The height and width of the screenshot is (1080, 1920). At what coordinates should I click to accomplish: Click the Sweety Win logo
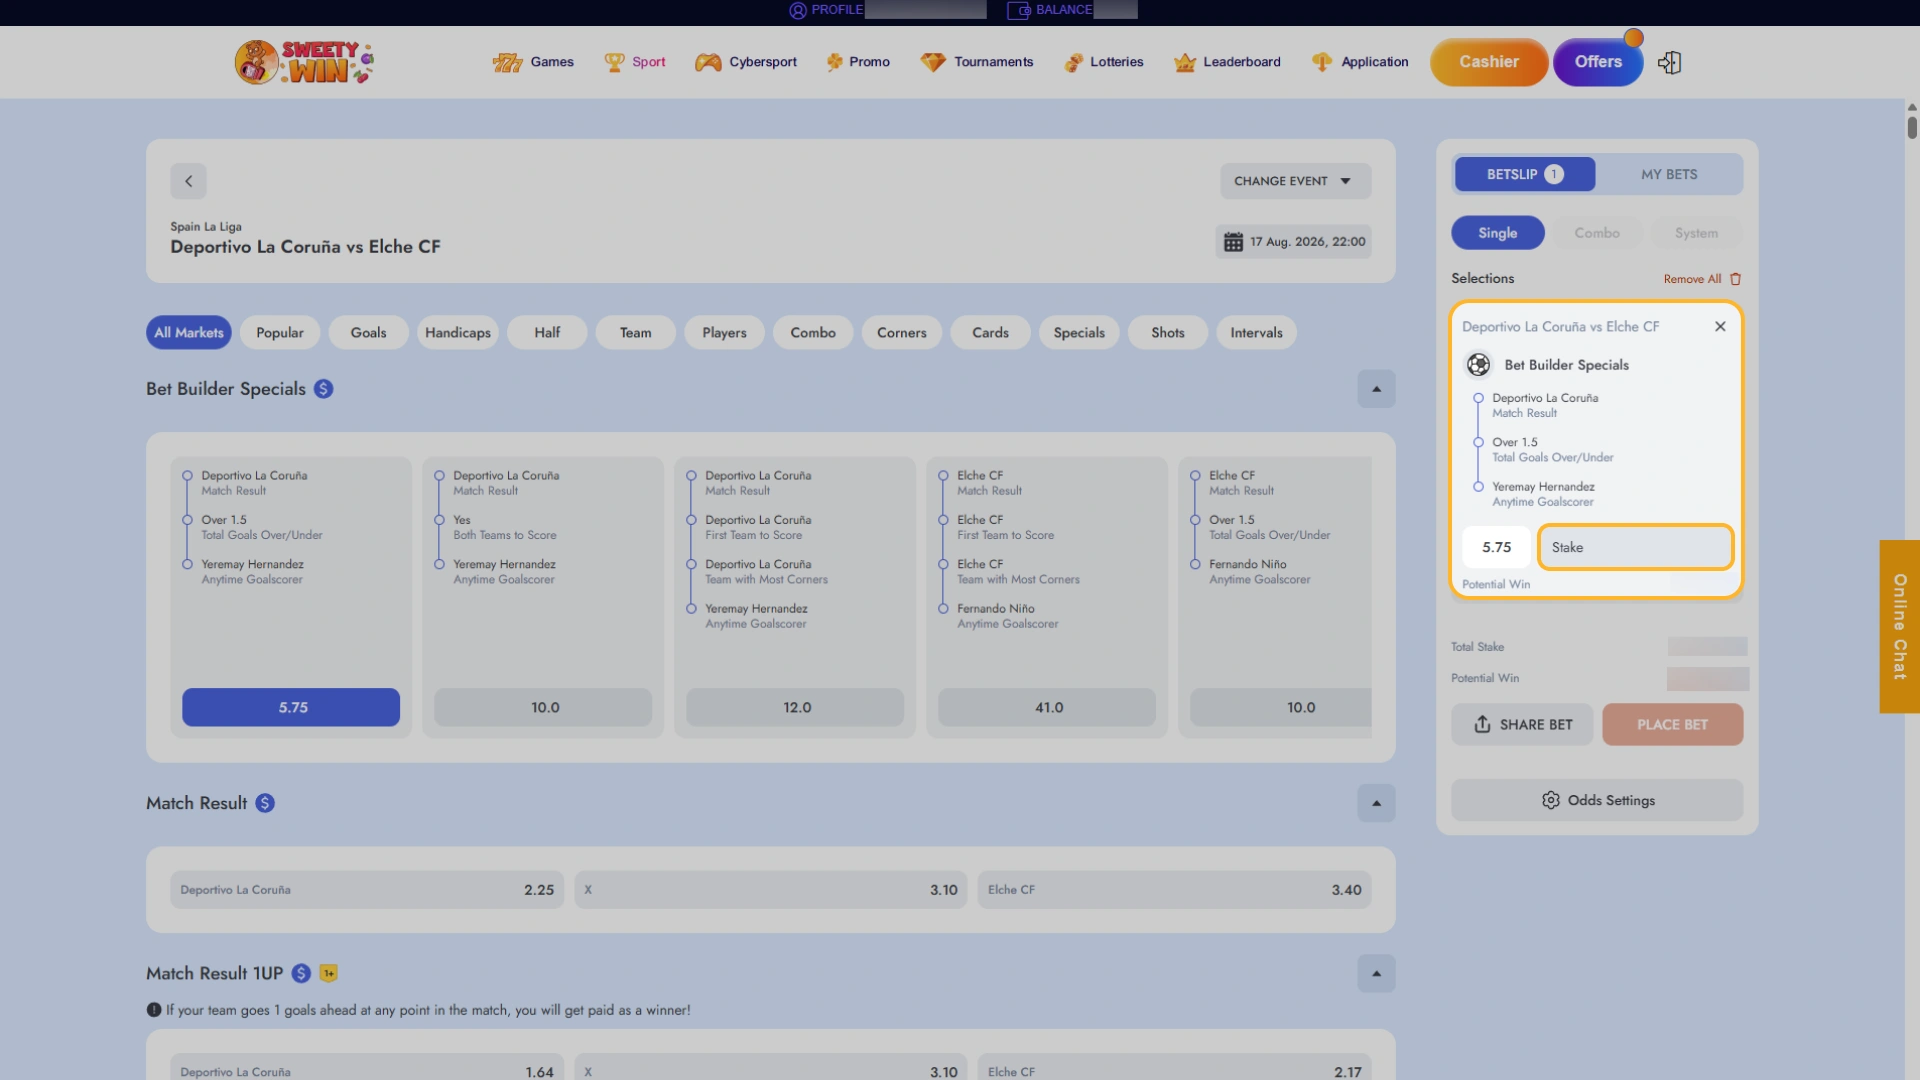304,62
